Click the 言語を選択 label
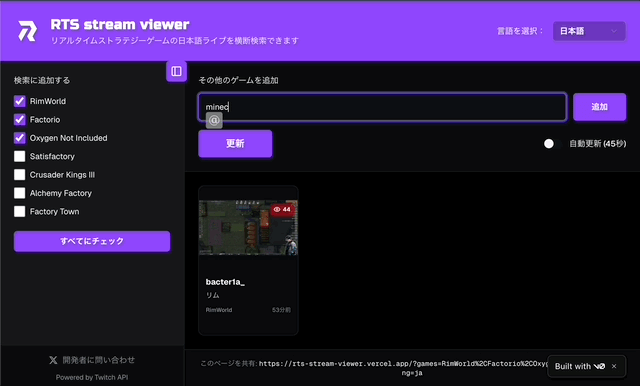The width and height of the screenshot is (640, 386). (520, 31)
